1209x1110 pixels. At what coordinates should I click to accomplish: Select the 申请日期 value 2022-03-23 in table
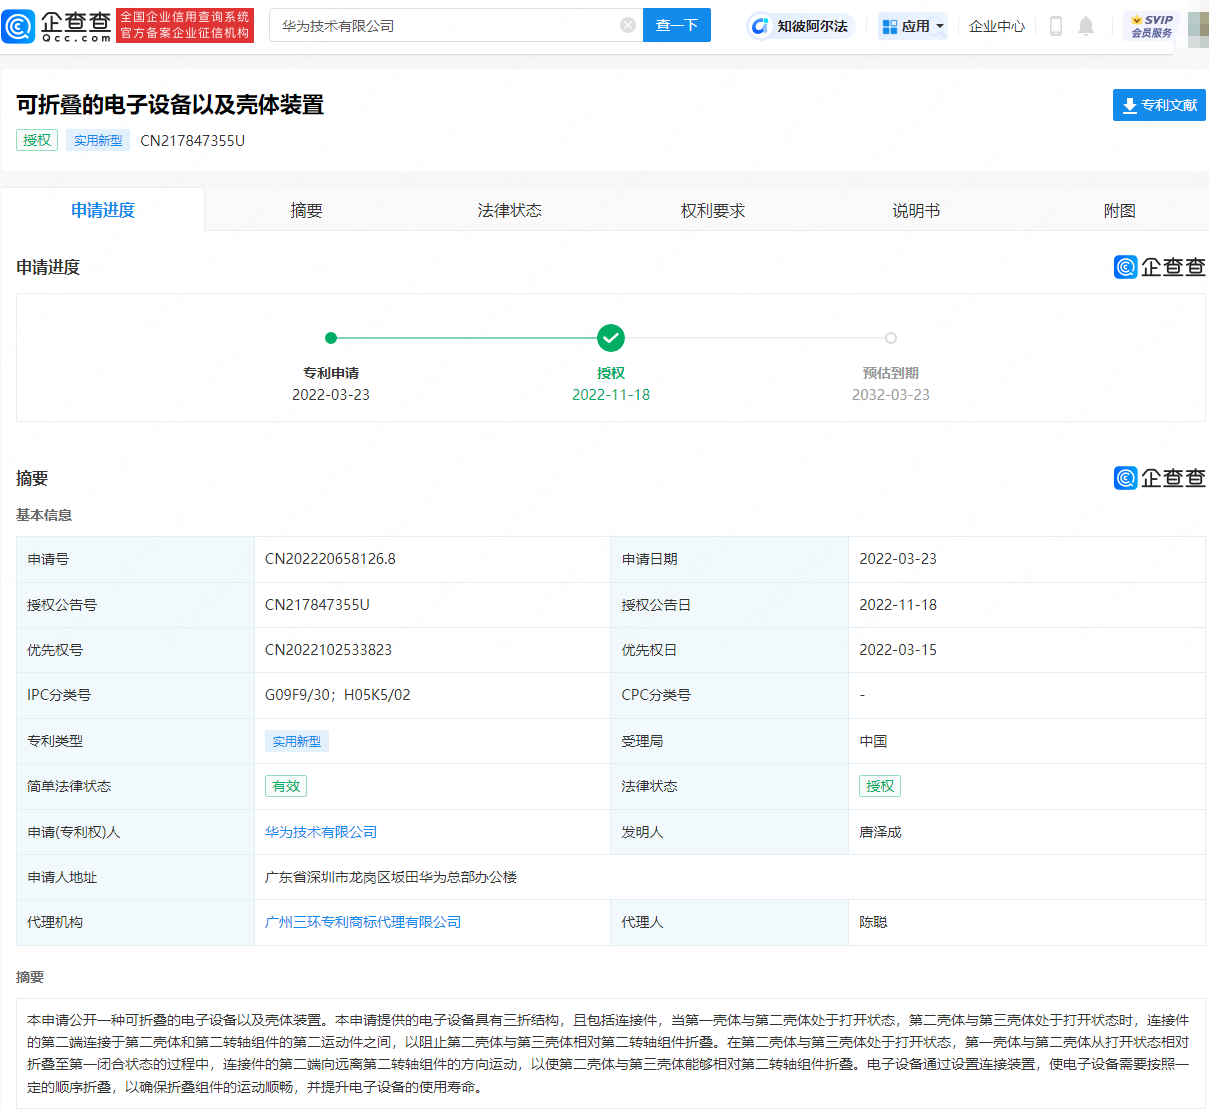pos(898,559)
